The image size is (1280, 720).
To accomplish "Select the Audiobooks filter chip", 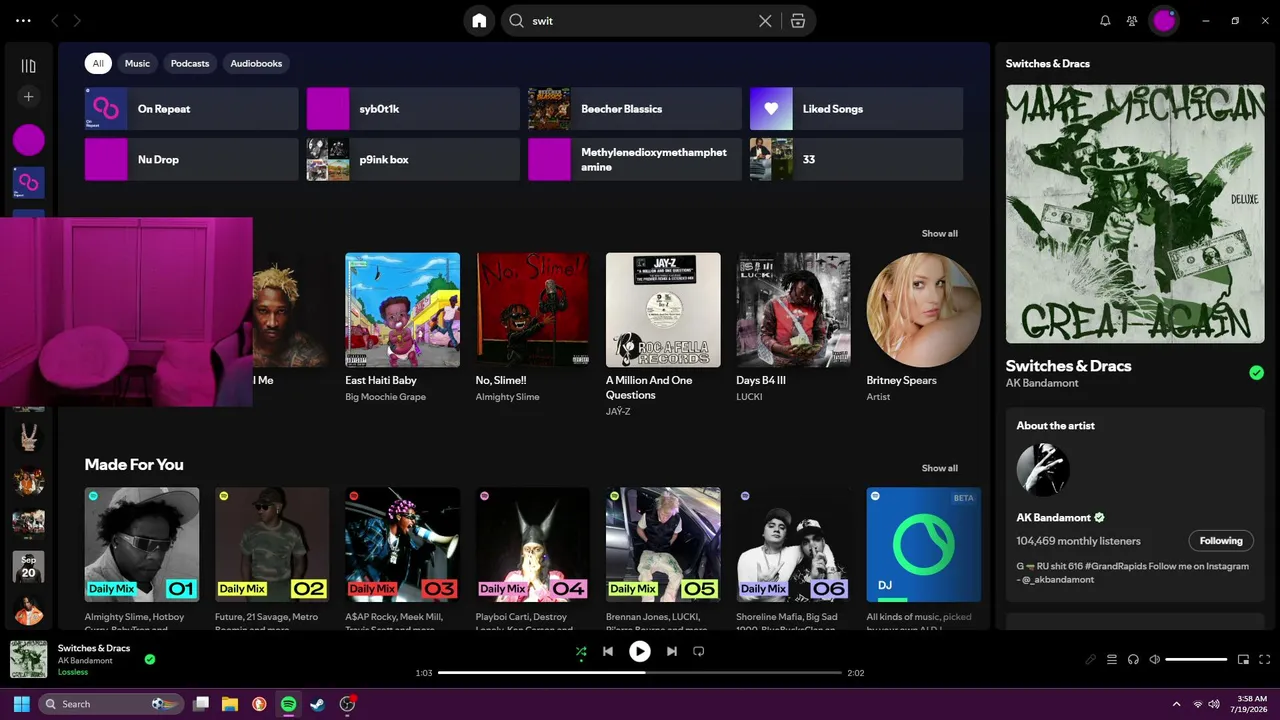I will pyautogui.click(x=256, y=63).
